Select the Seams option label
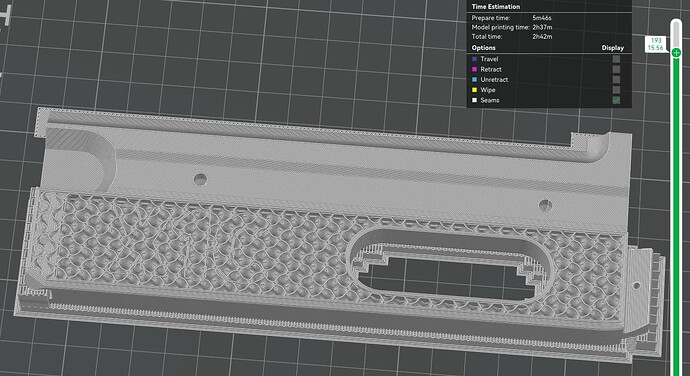 coord(490,100)
